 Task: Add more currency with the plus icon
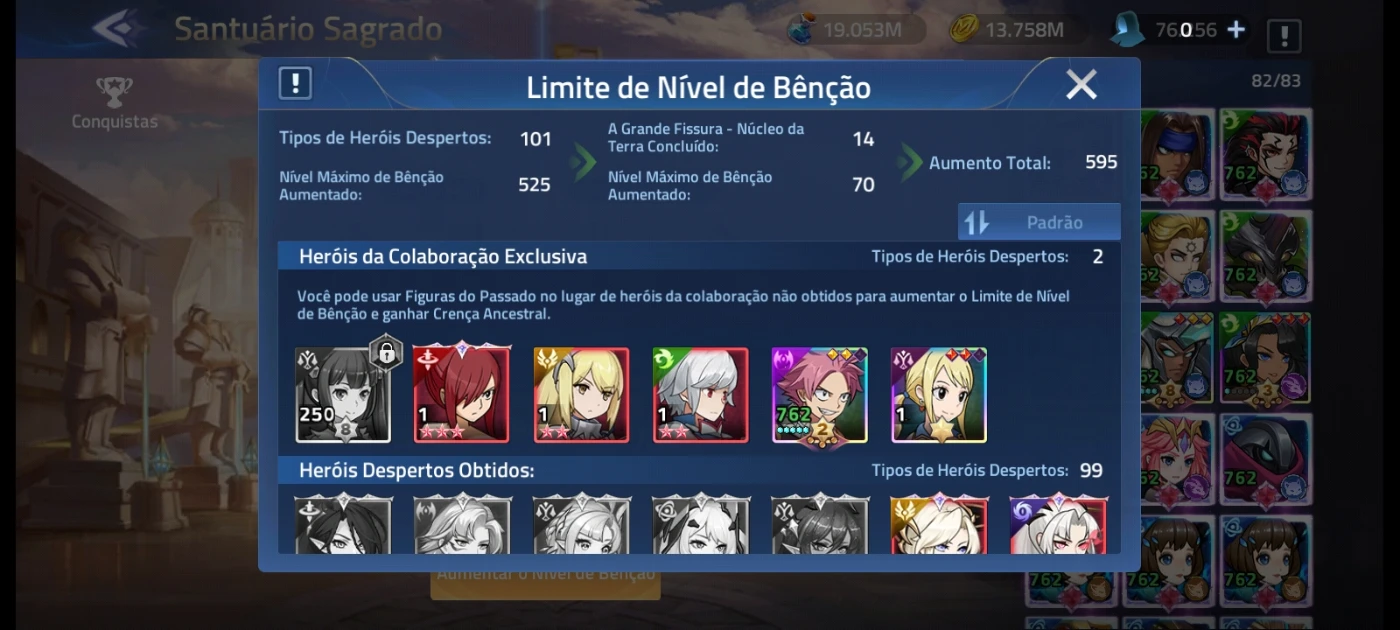pyautogui.click(x=1236, y=29)
